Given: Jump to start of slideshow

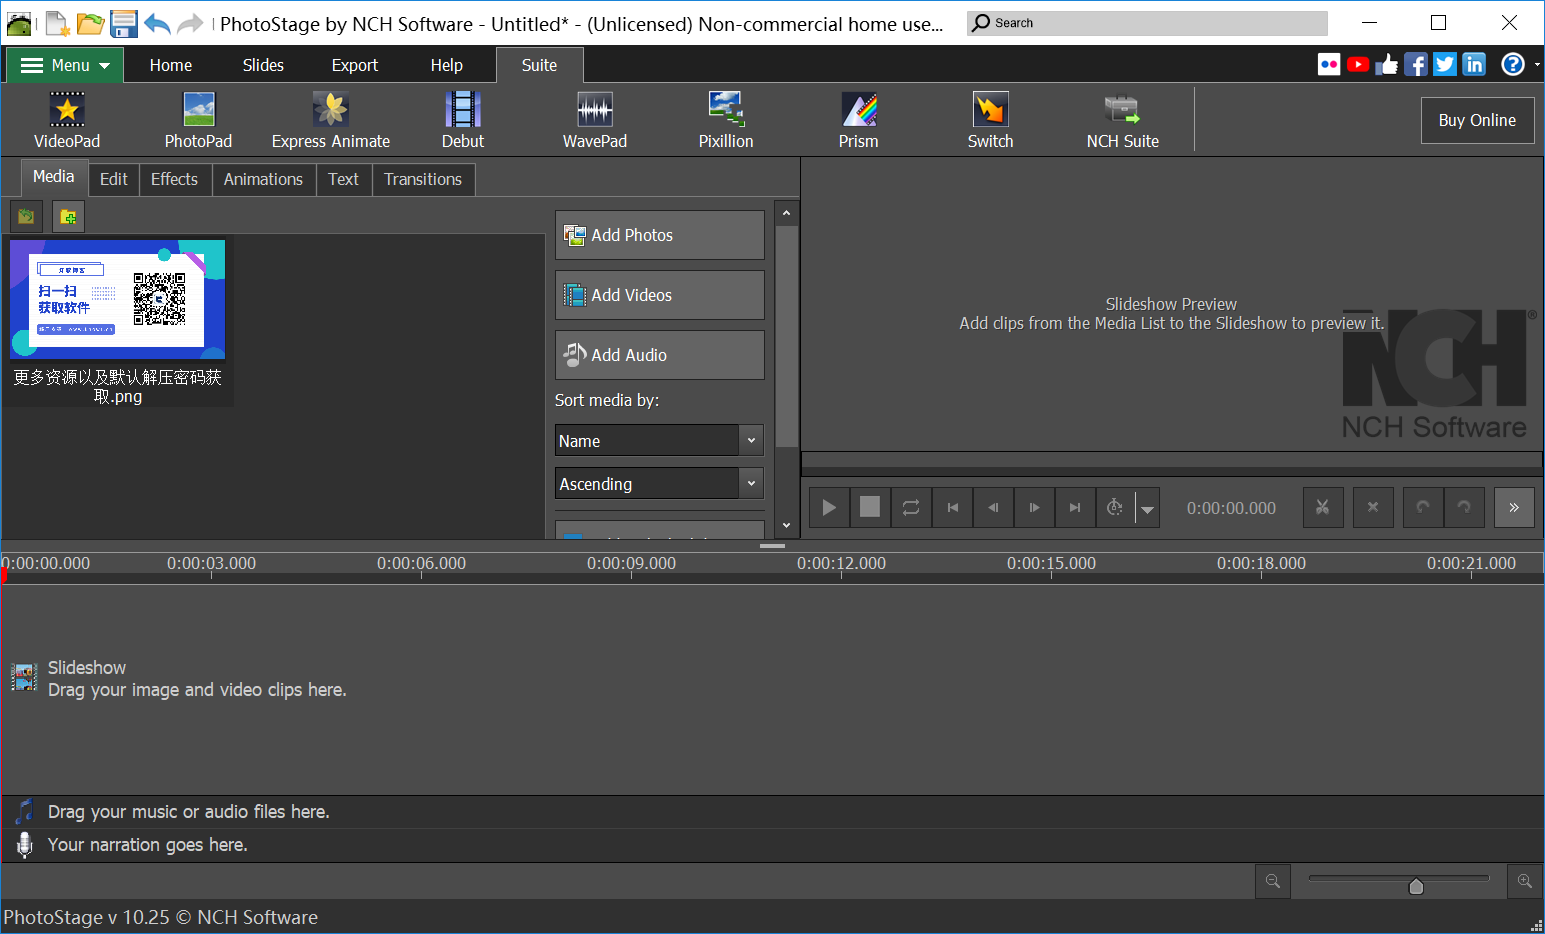Looking at the screenshot, I should [952, 507].
